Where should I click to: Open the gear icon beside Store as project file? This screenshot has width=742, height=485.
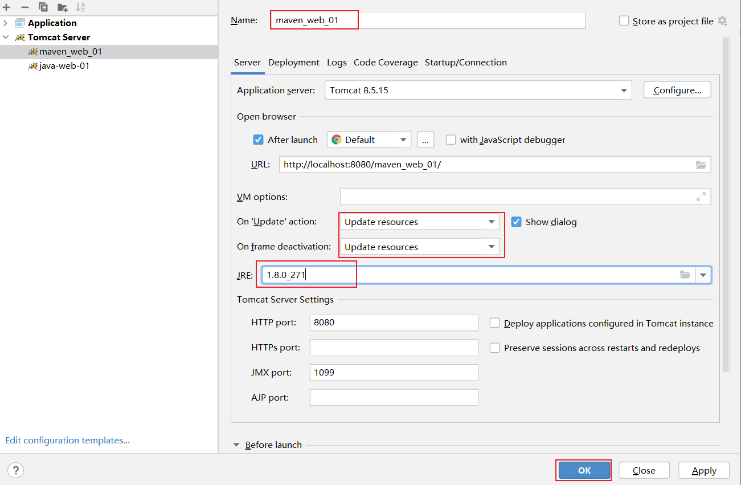point(722,21)
